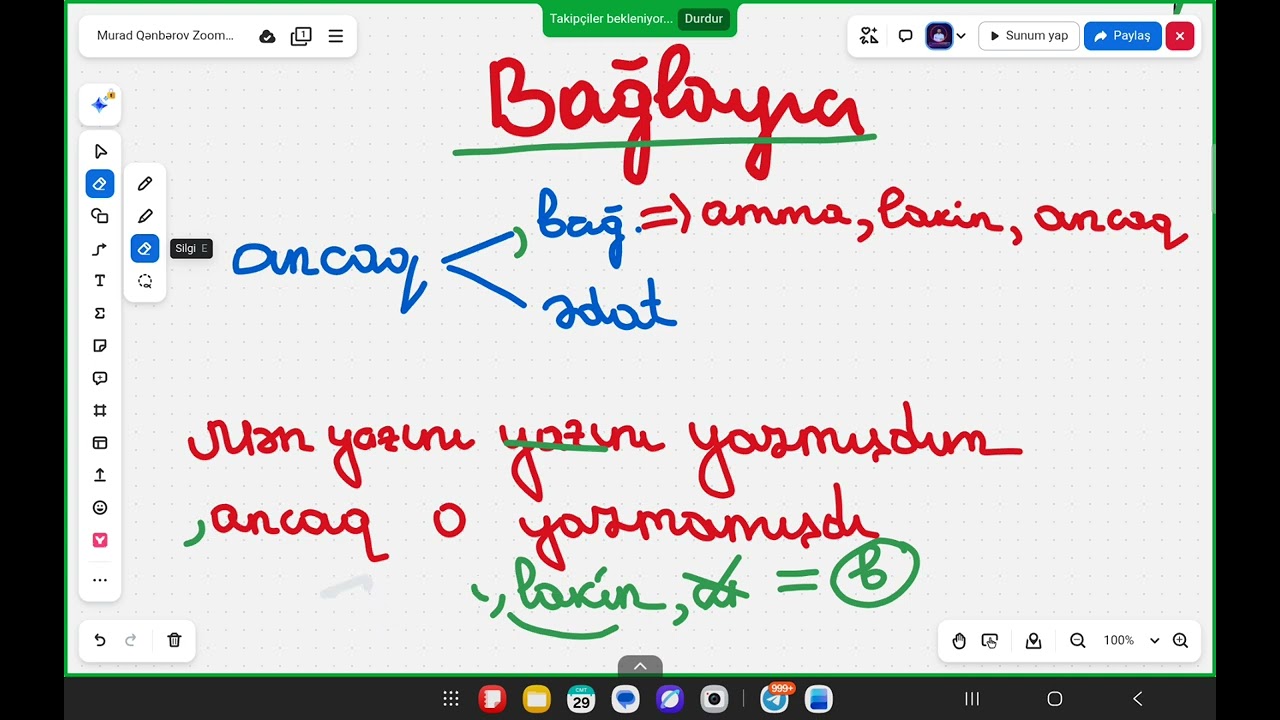This screenshot has height=720, width=1280.
Task: Open the hamburger menu
Action: pyautogui.click(x=336, y=36)
